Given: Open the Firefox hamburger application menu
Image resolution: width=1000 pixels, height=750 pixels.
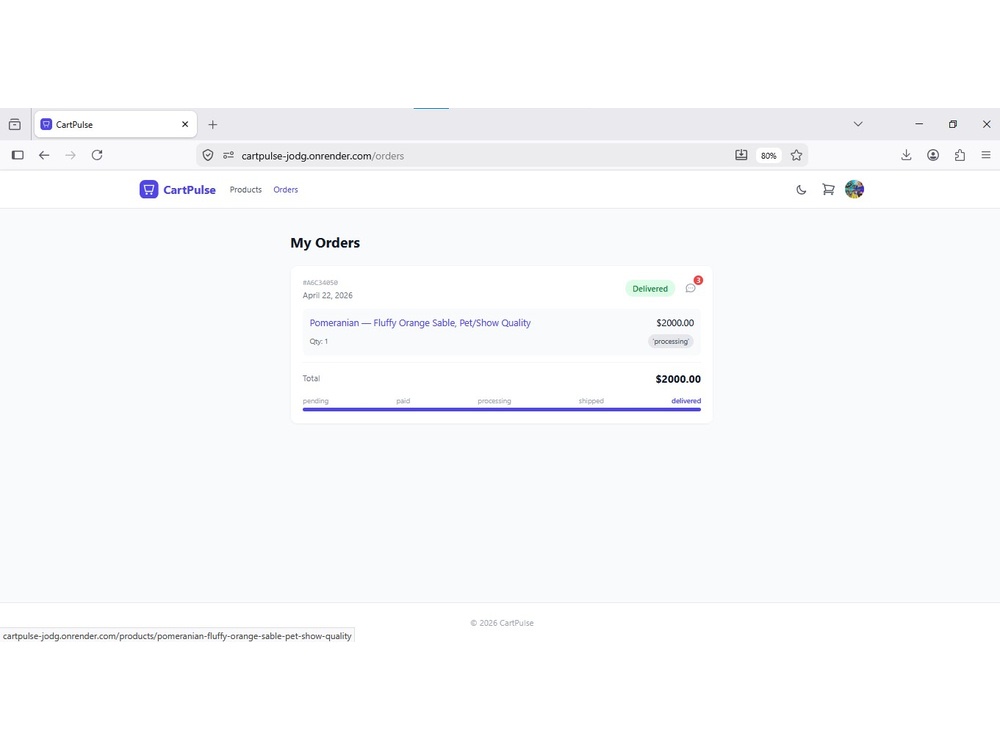Looking at the screenshot, I should point(986,155).
